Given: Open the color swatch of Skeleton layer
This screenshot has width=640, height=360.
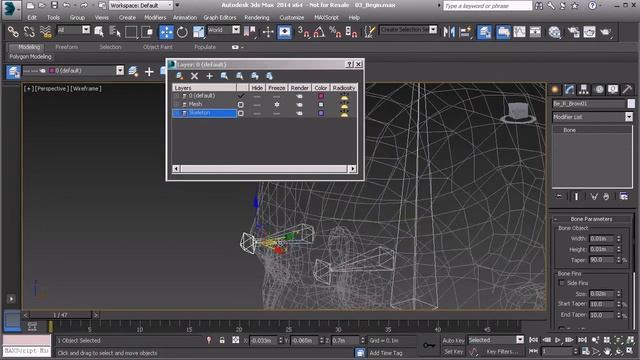Looking at the screenshot, I should (321, 113).
